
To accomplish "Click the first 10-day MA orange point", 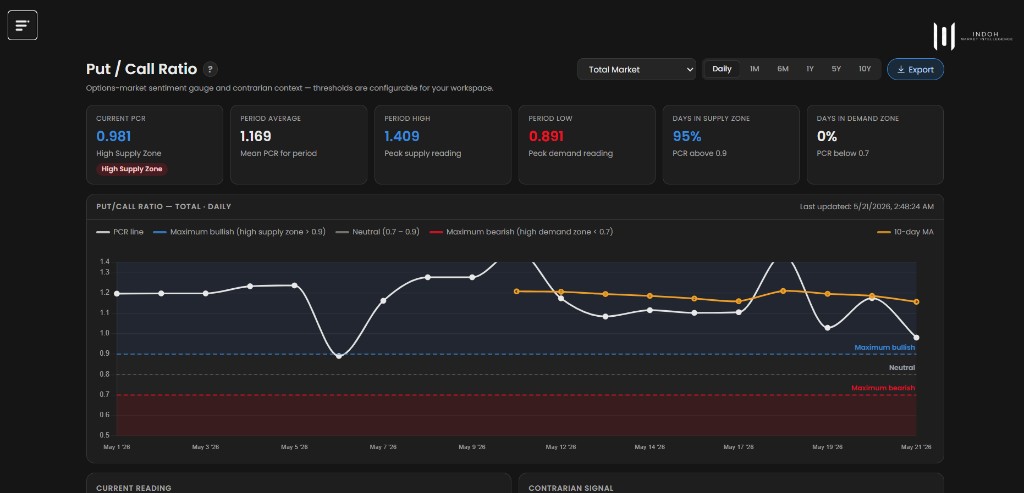I will (517, 291).
